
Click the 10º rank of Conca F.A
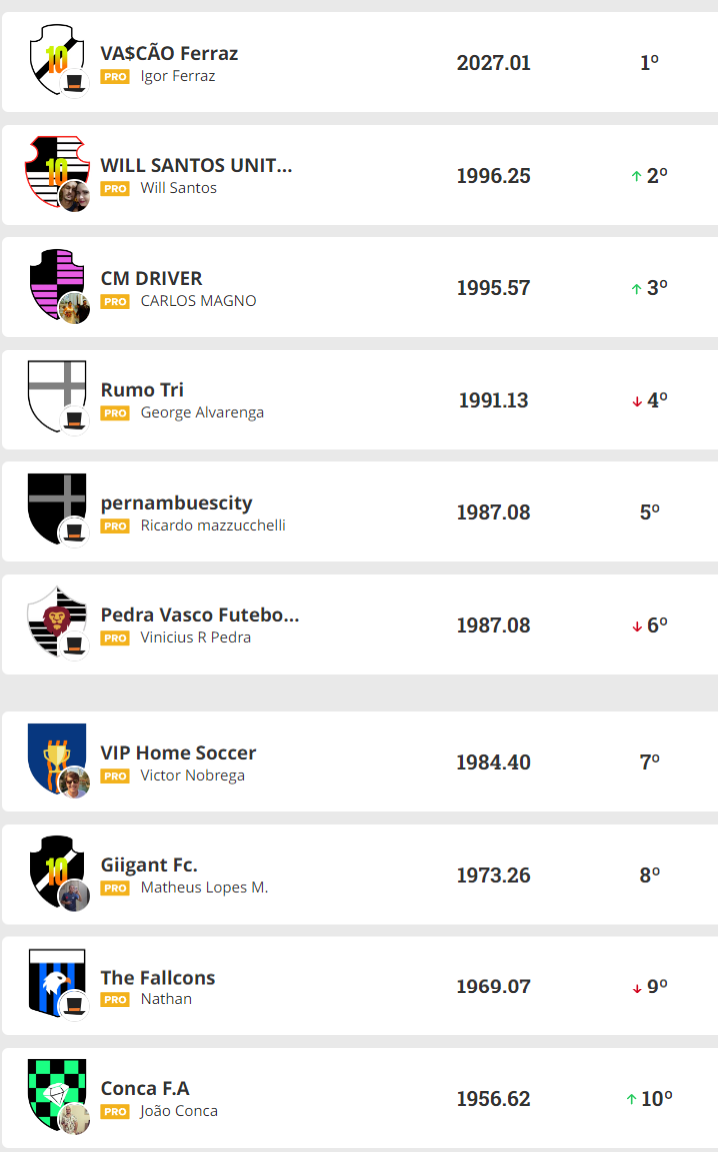656,1099
